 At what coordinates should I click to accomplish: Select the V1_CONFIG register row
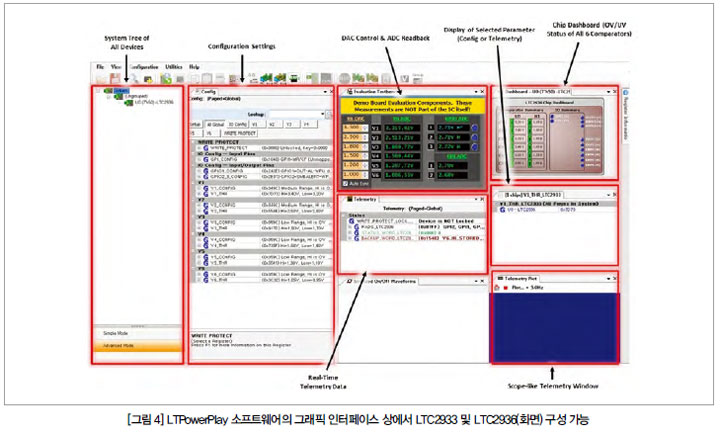(x=264, y=188)
